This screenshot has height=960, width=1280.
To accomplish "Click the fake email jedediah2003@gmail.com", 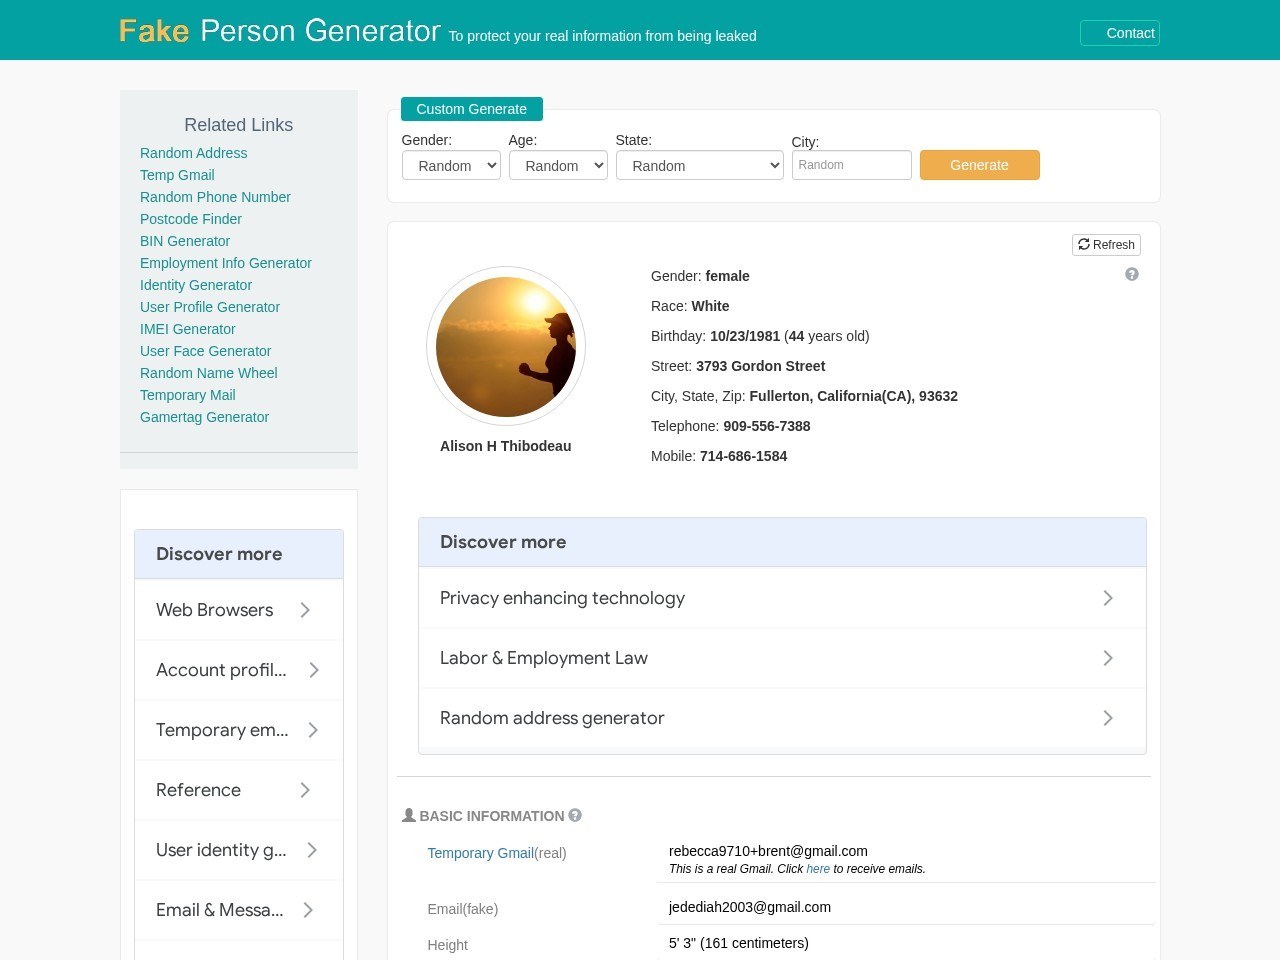I will (750, 907).
